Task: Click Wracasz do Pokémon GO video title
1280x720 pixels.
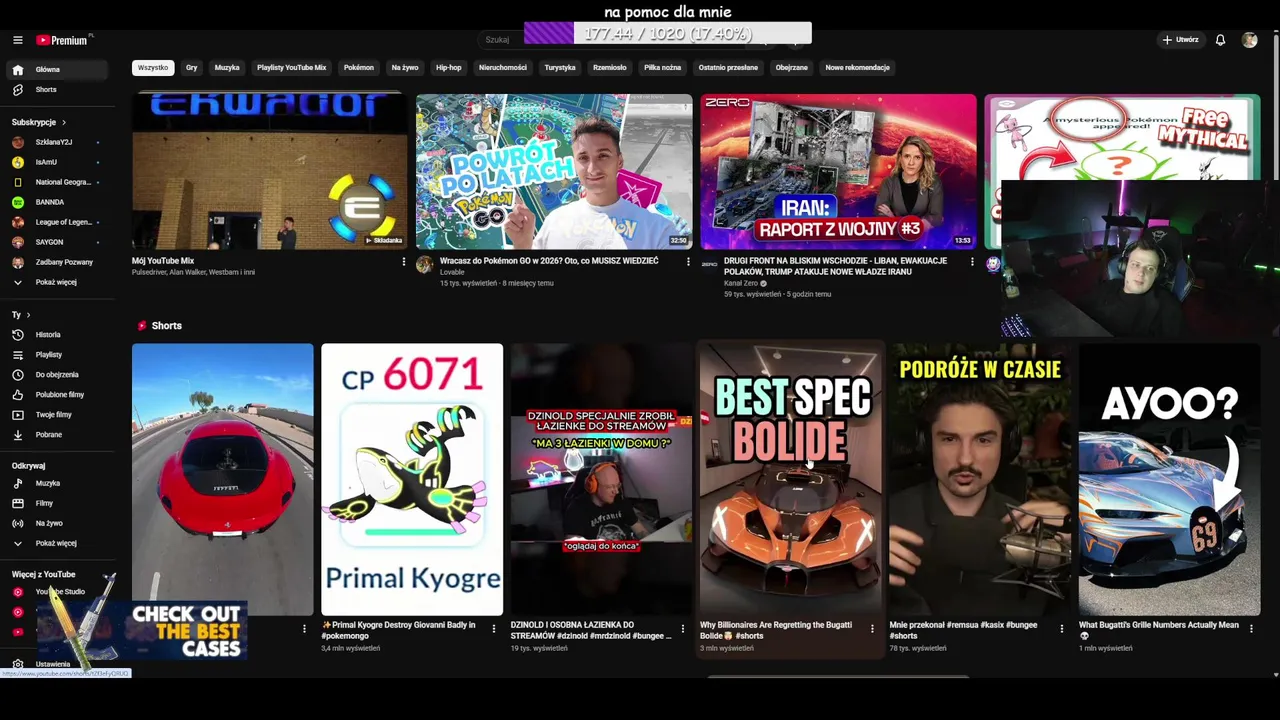Action: click(x=549, y=261)
